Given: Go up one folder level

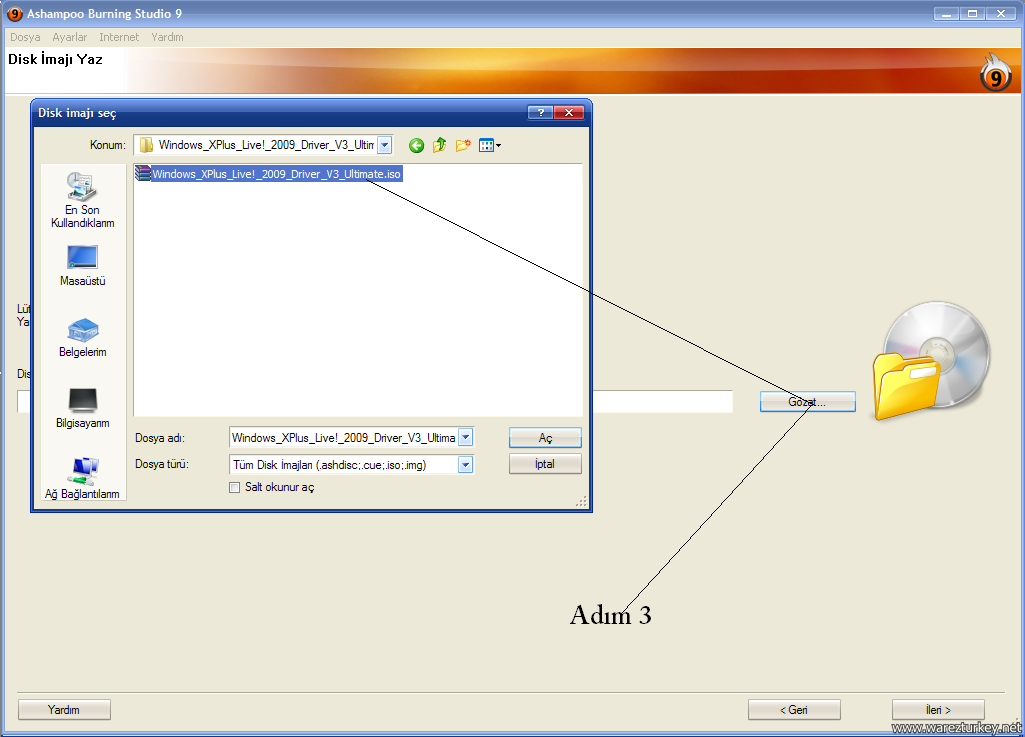Looking at the screenshot, I should [439, 145].
